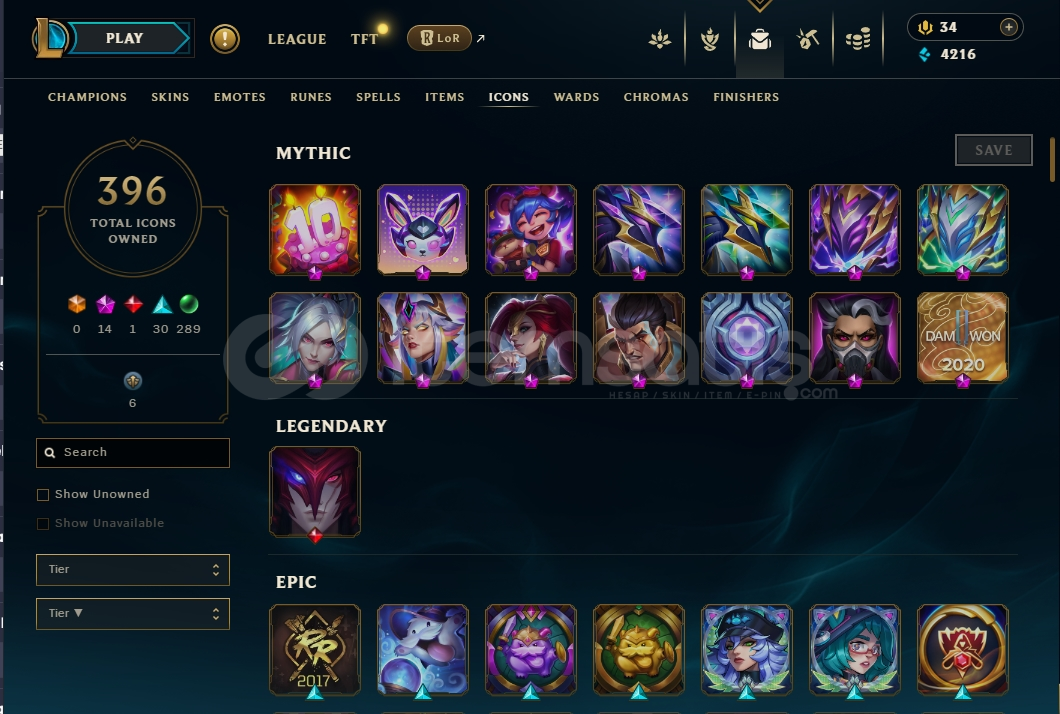Screen dimensions: 1060x714
Task: Click the SAVE button
Action: pos(994,150)
